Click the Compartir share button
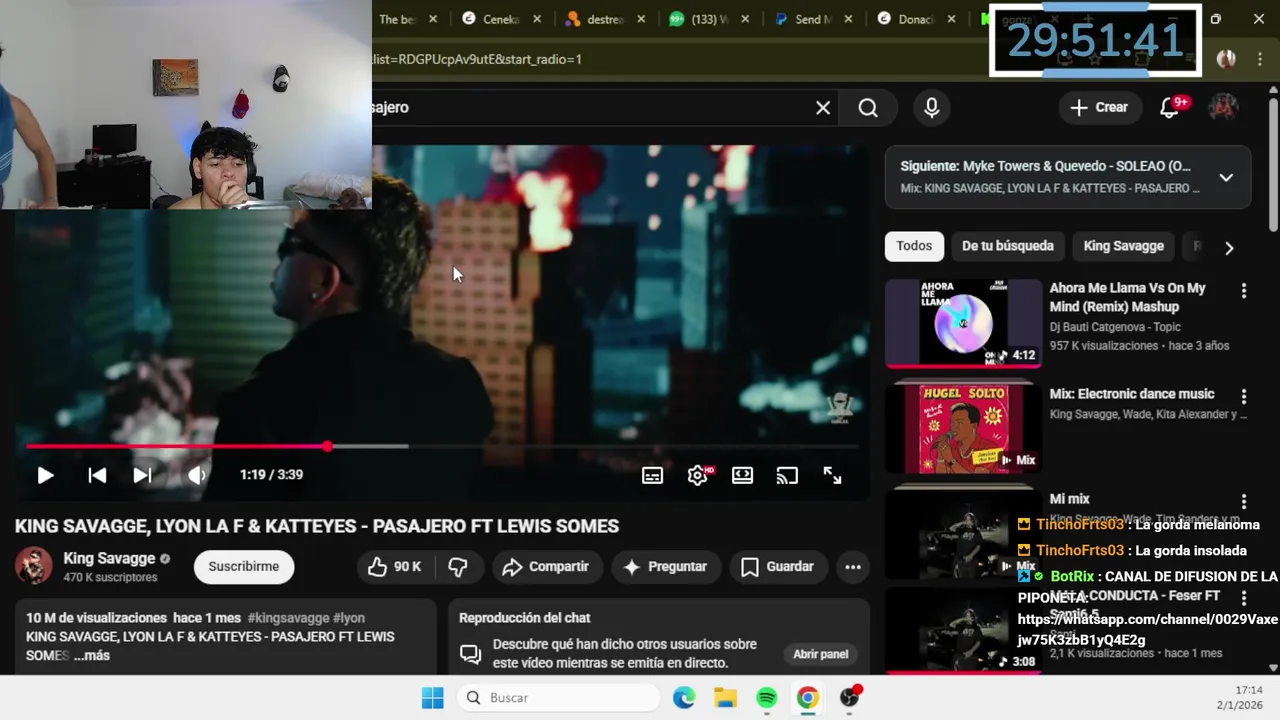Image resolution: width=1280 pixels, height=720 pixels. [545, 567]
